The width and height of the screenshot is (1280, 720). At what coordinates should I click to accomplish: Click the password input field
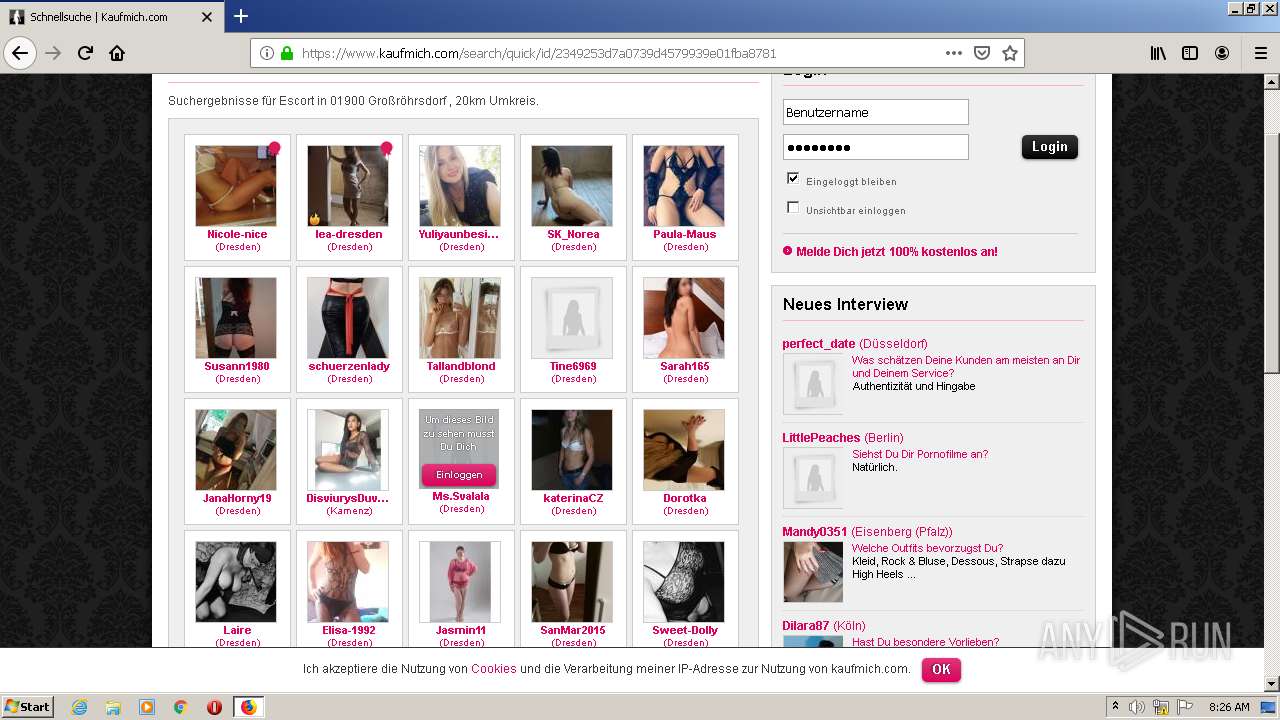click(x=875, y=147)
